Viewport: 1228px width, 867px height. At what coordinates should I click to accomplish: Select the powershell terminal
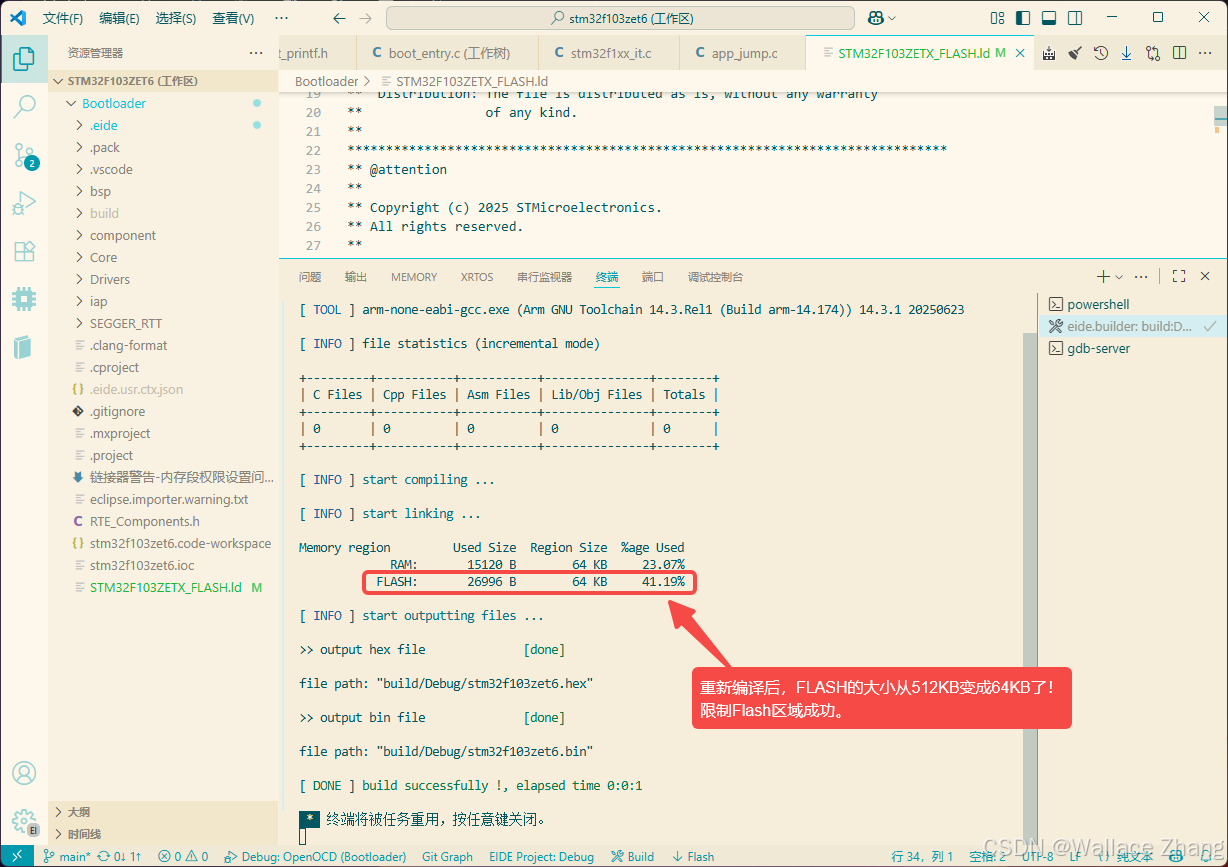tap(1133, 304)
